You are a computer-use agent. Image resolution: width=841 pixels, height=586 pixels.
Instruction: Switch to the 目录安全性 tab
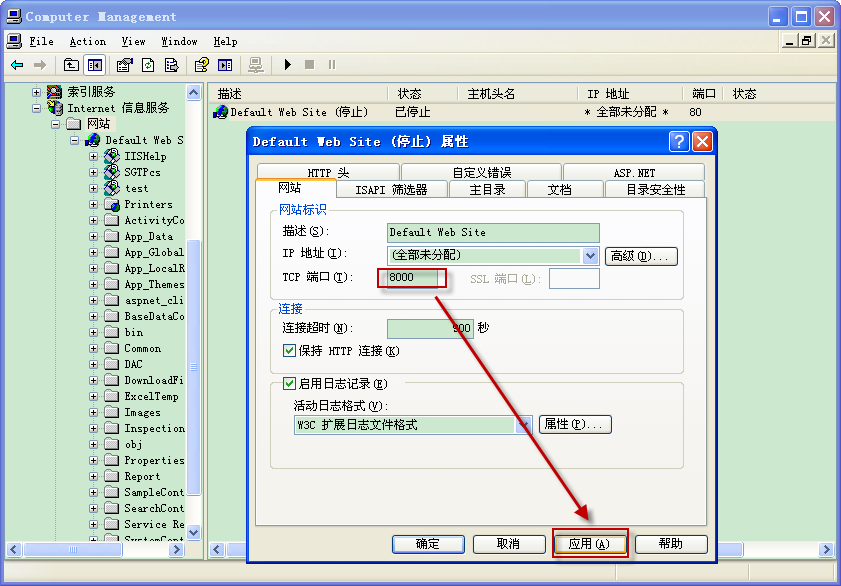coord(655,190)
